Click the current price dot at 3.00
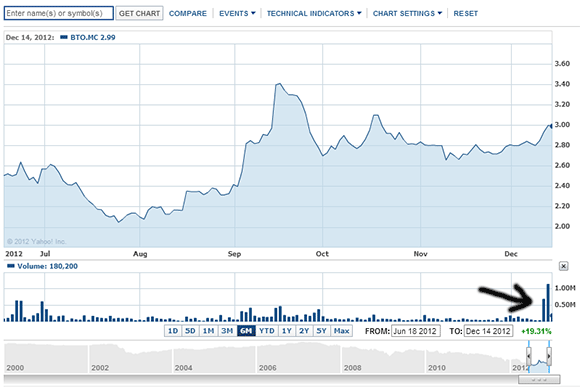Image resolution: width=580 pixels, height=387 pixels. tap(550, 126)
